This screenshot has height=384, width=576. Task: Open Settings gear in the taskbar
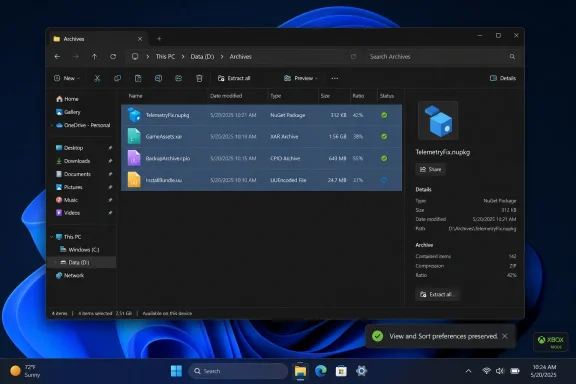tap(361, 371)
